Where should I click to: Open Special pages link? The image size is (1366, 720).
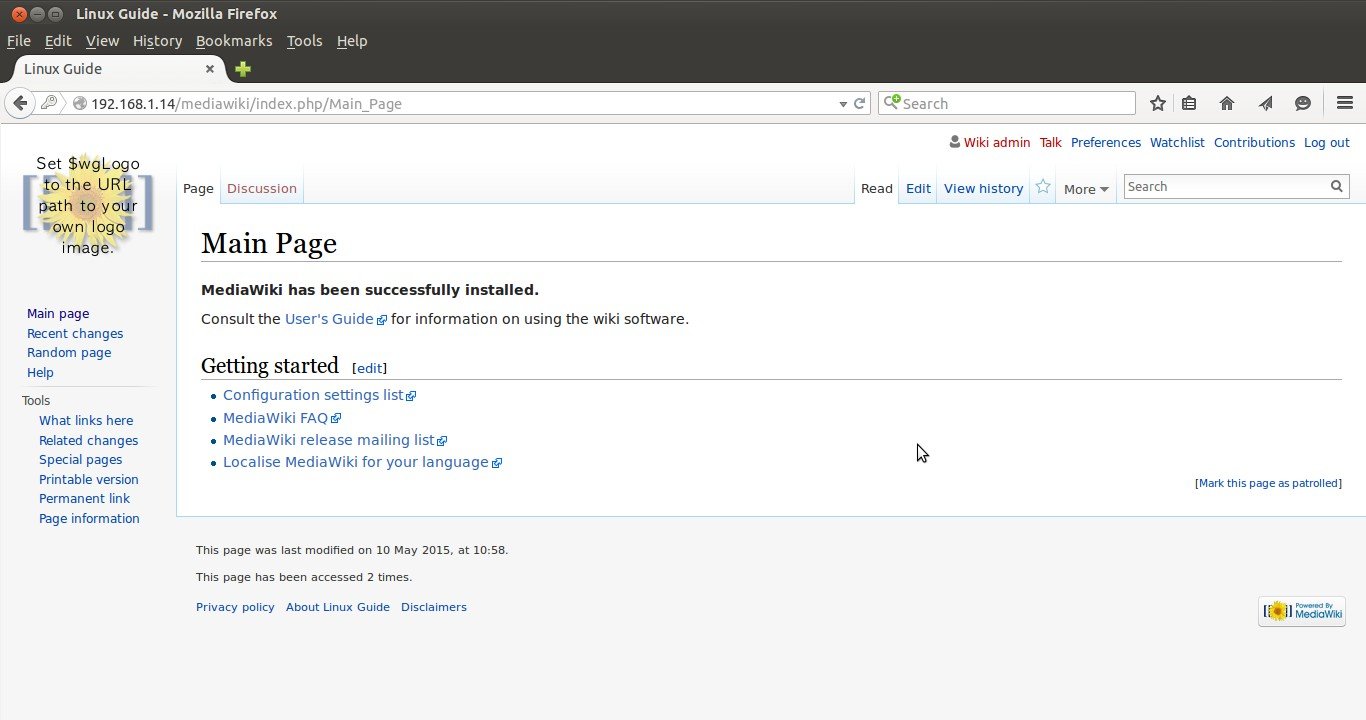coord(81,460)
